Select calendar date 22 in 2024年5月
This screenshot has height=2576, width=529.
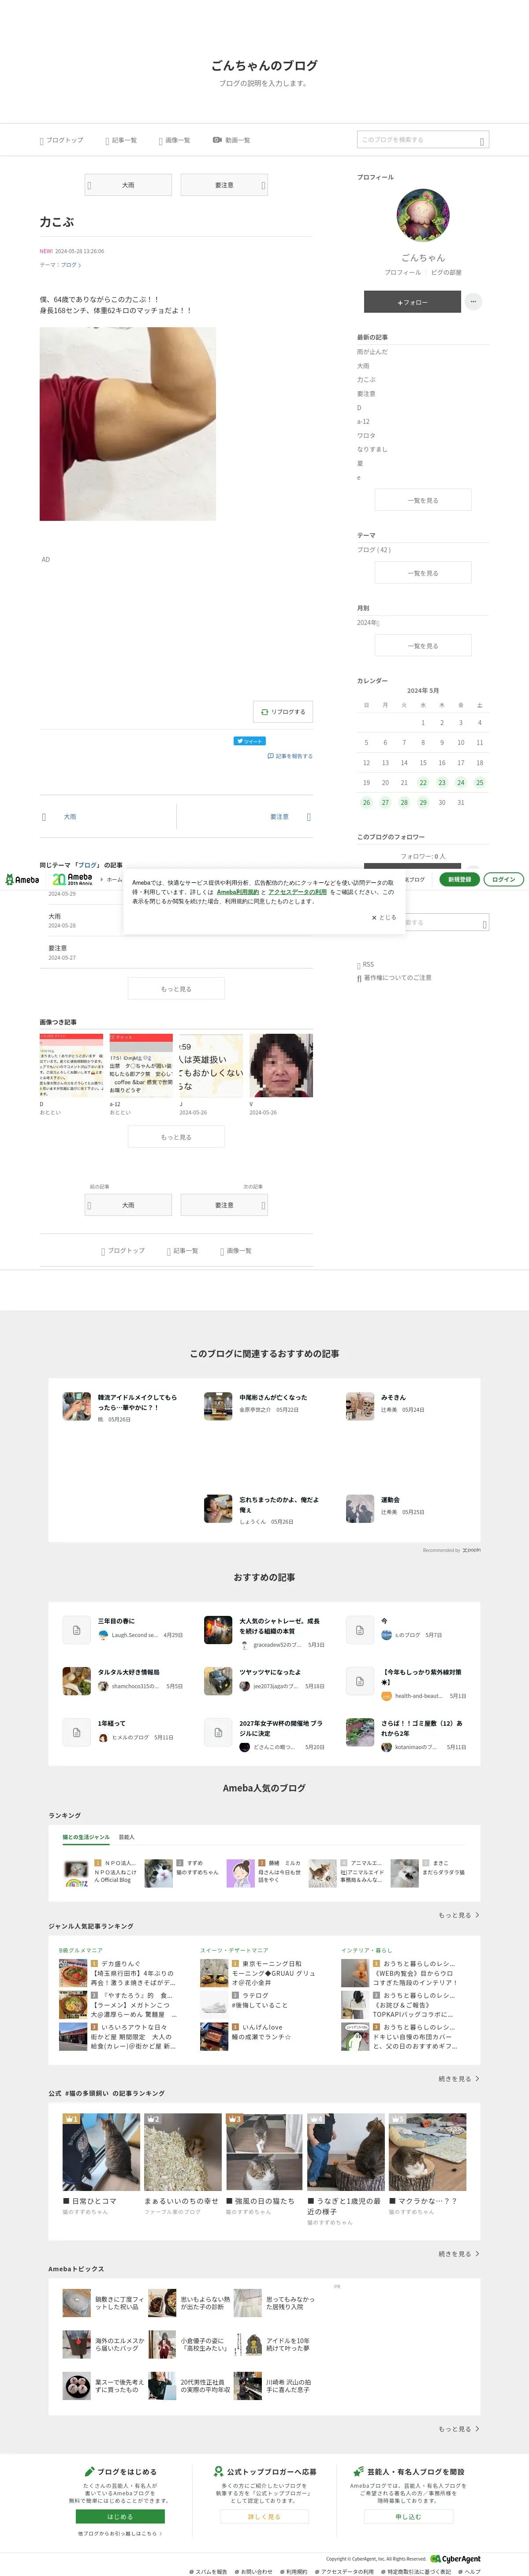pos(423,783)
